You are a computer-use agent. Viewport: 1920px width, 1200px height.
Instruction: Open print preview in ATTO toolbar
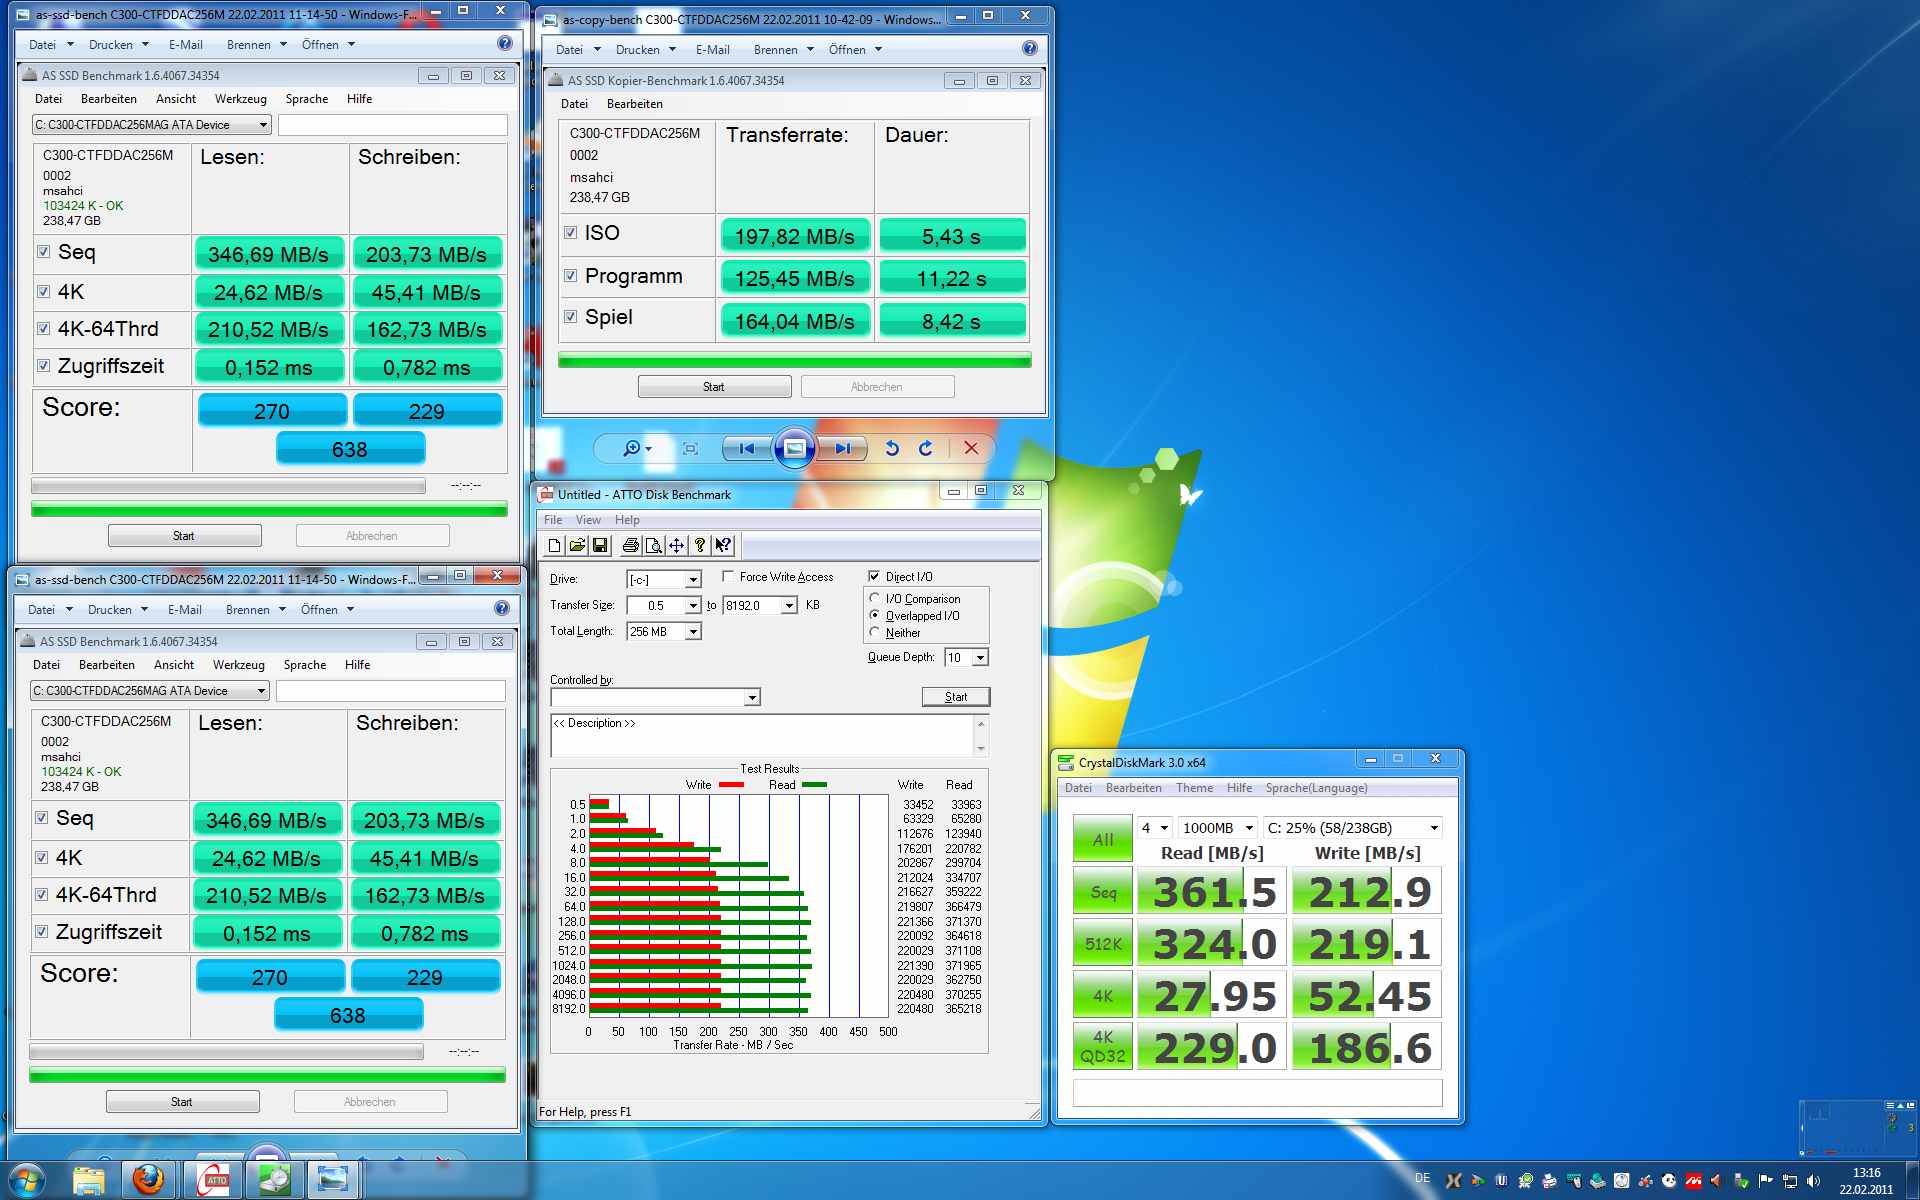653,545
